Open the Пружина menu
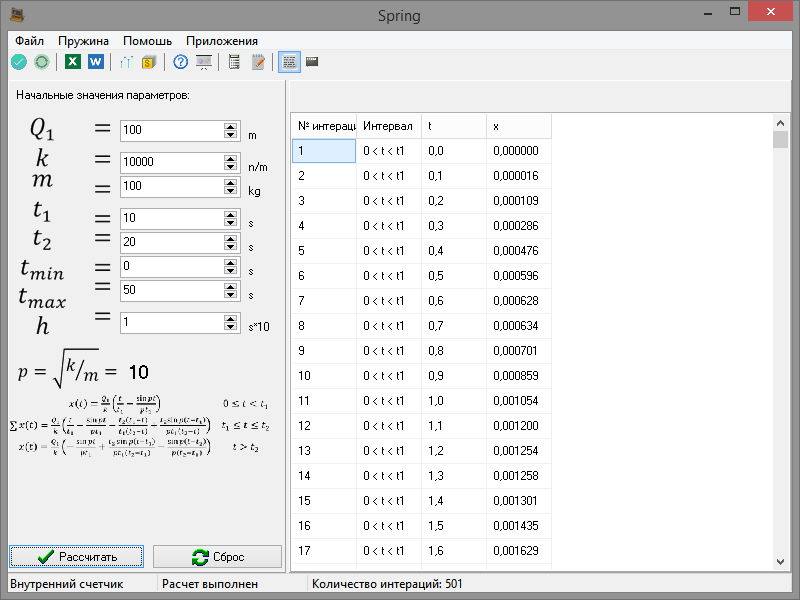 [83, 41]
